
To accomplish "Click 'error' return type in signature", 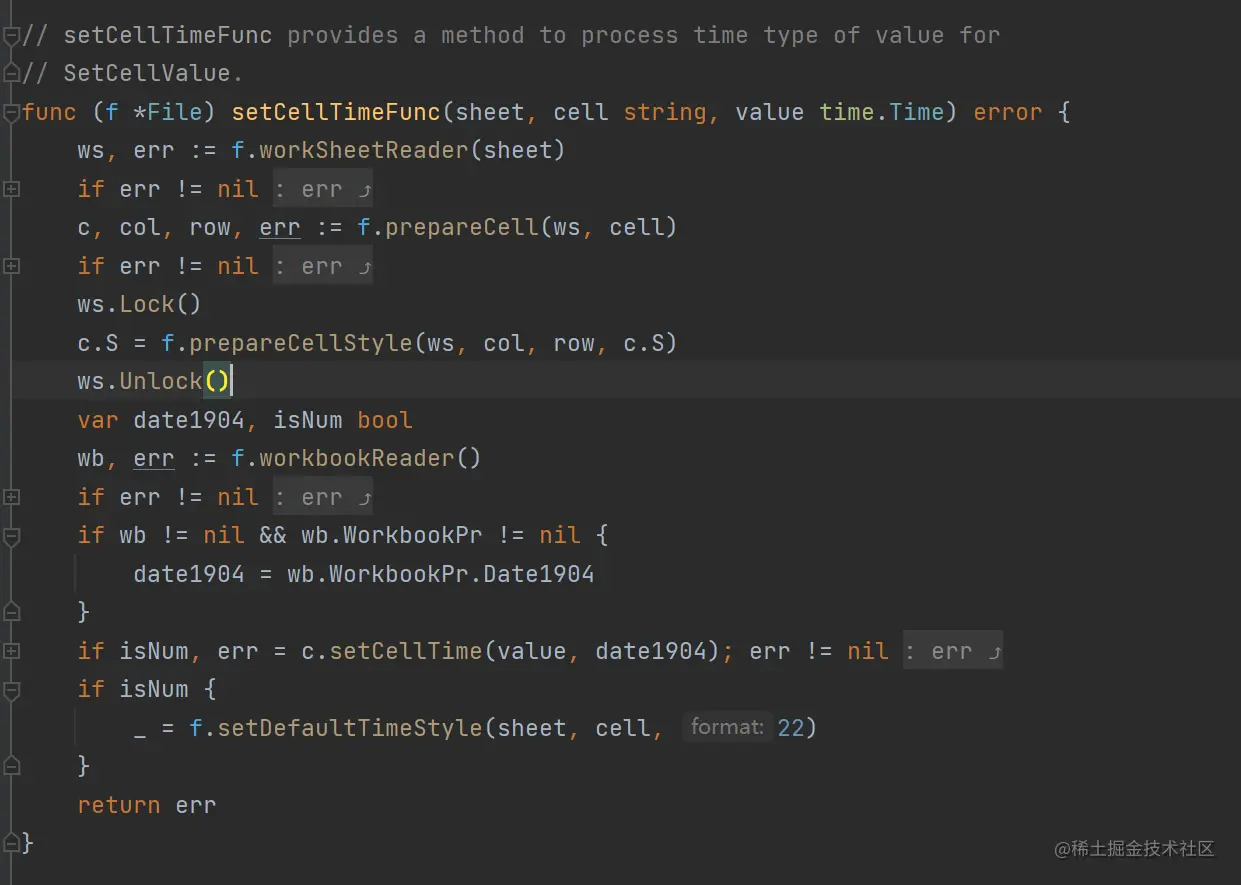I will tap(1008, 112).
